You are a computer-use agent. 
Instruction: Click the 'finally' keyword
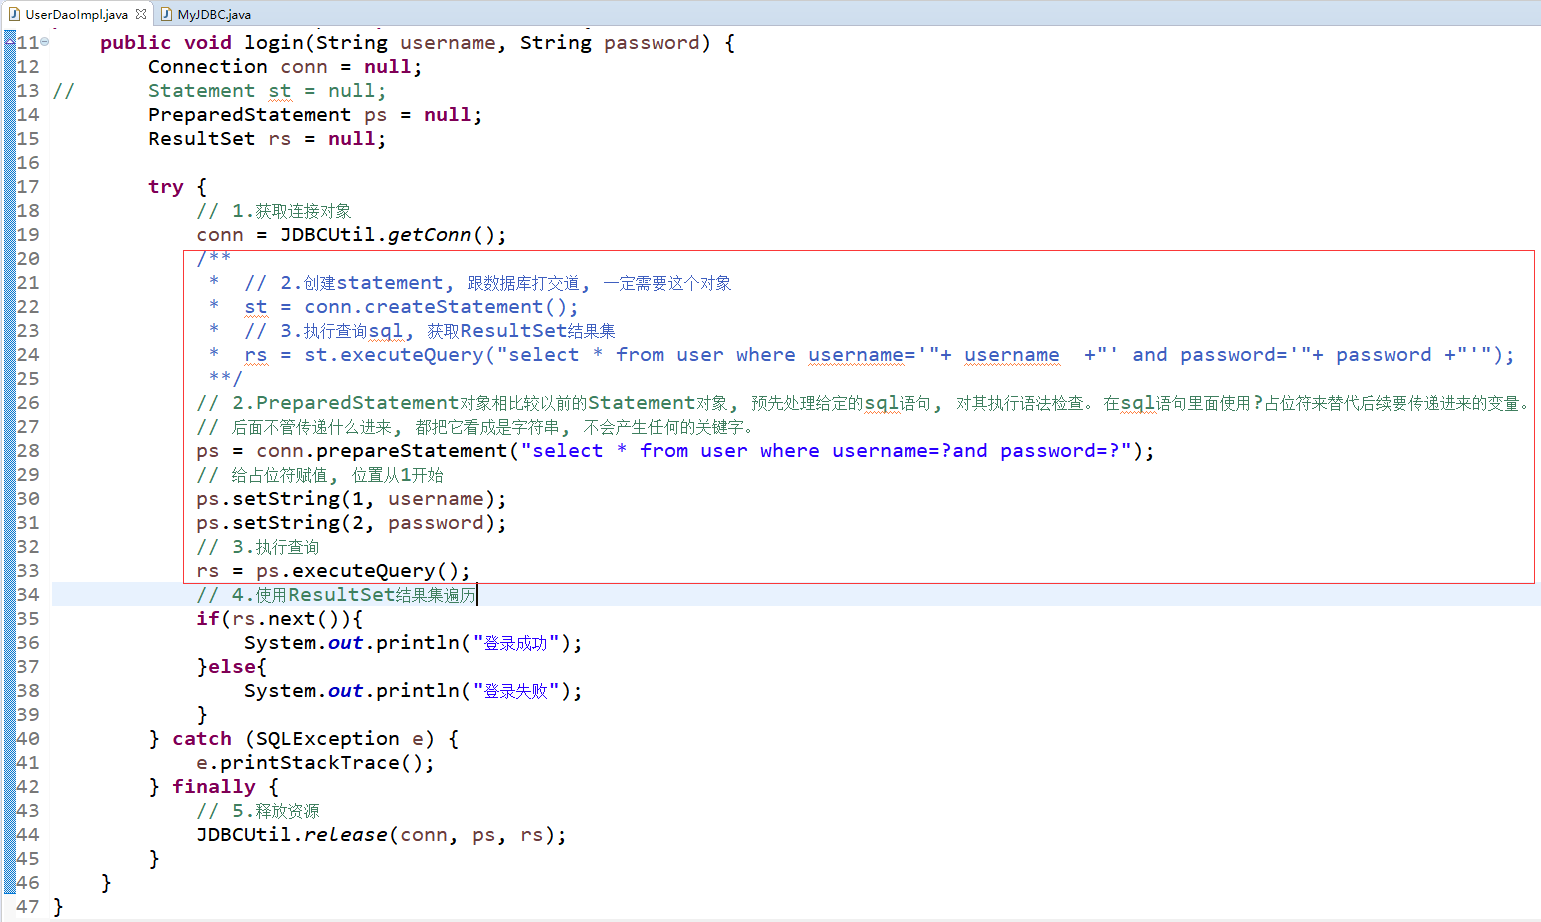click(x=214, y=787)
